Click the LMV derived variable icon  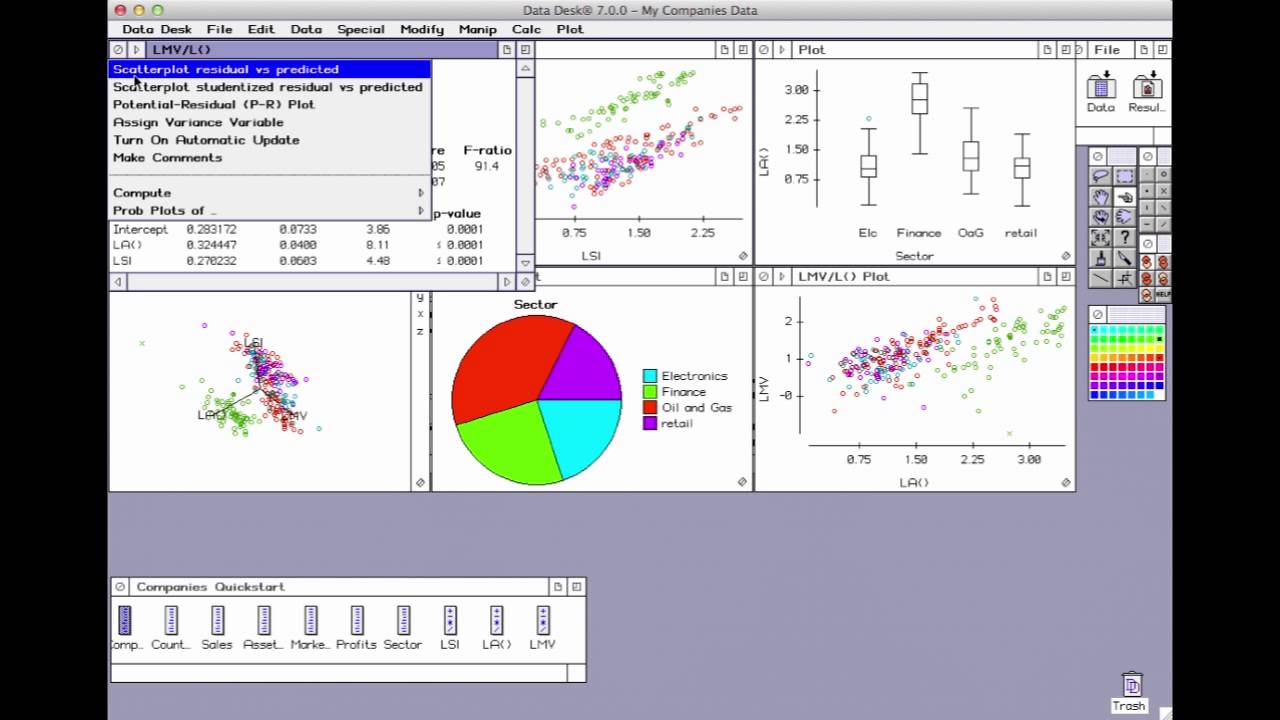pos(543,620)
